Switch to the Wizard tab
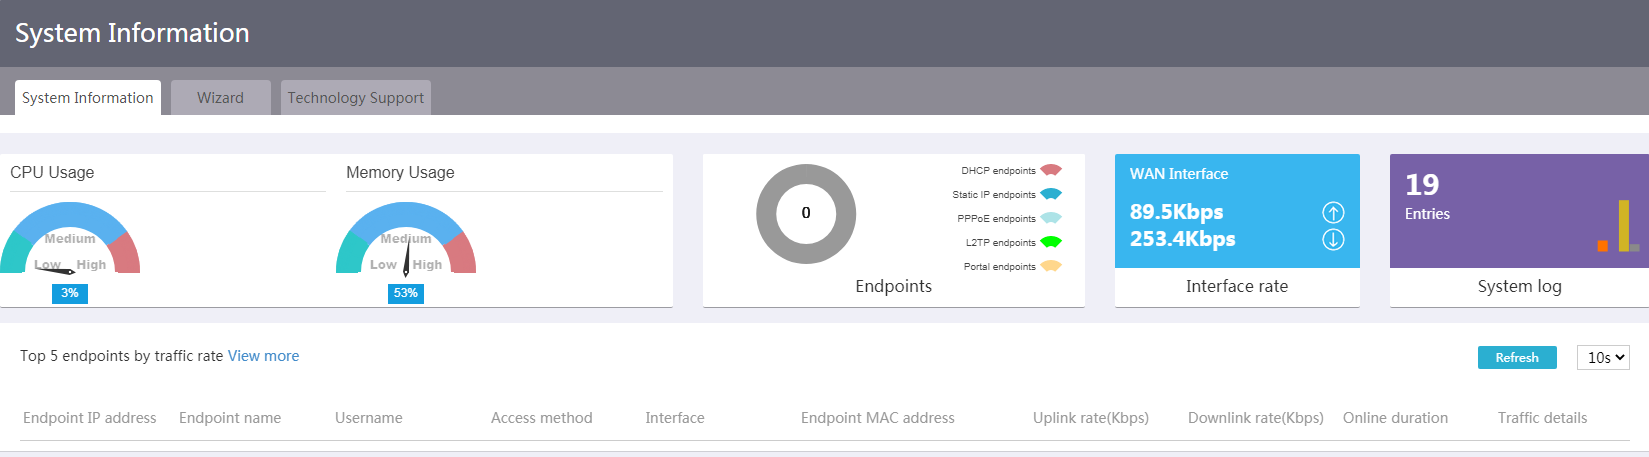The height and width of the screenshot is (457, 1649). pos(221,98)
